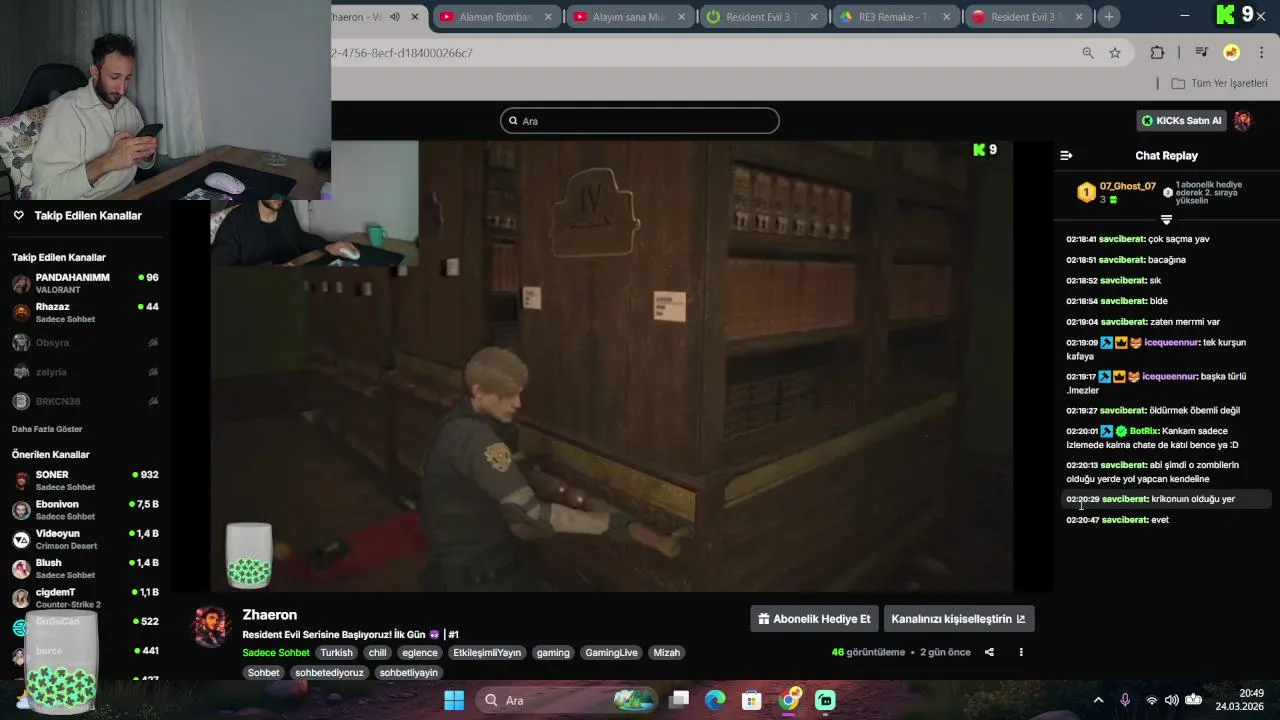
Task: Select the Mizah tag
Action: coord(666,653)
